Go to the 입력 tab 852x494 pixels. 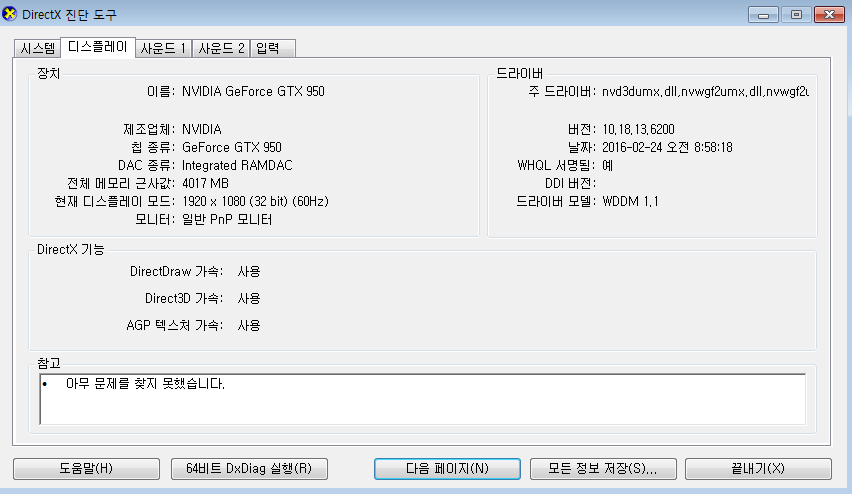[273, 48]
